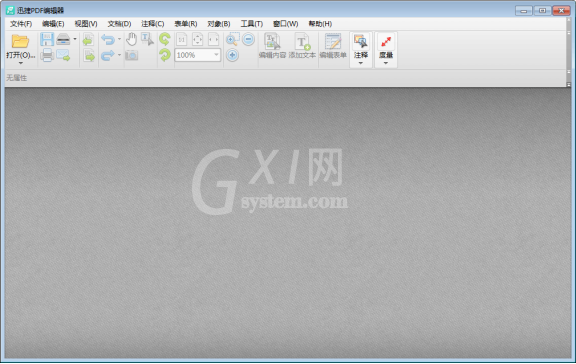
Task: Expand the 打开(O) dropdown arrow
Action: tap(21, 63)
